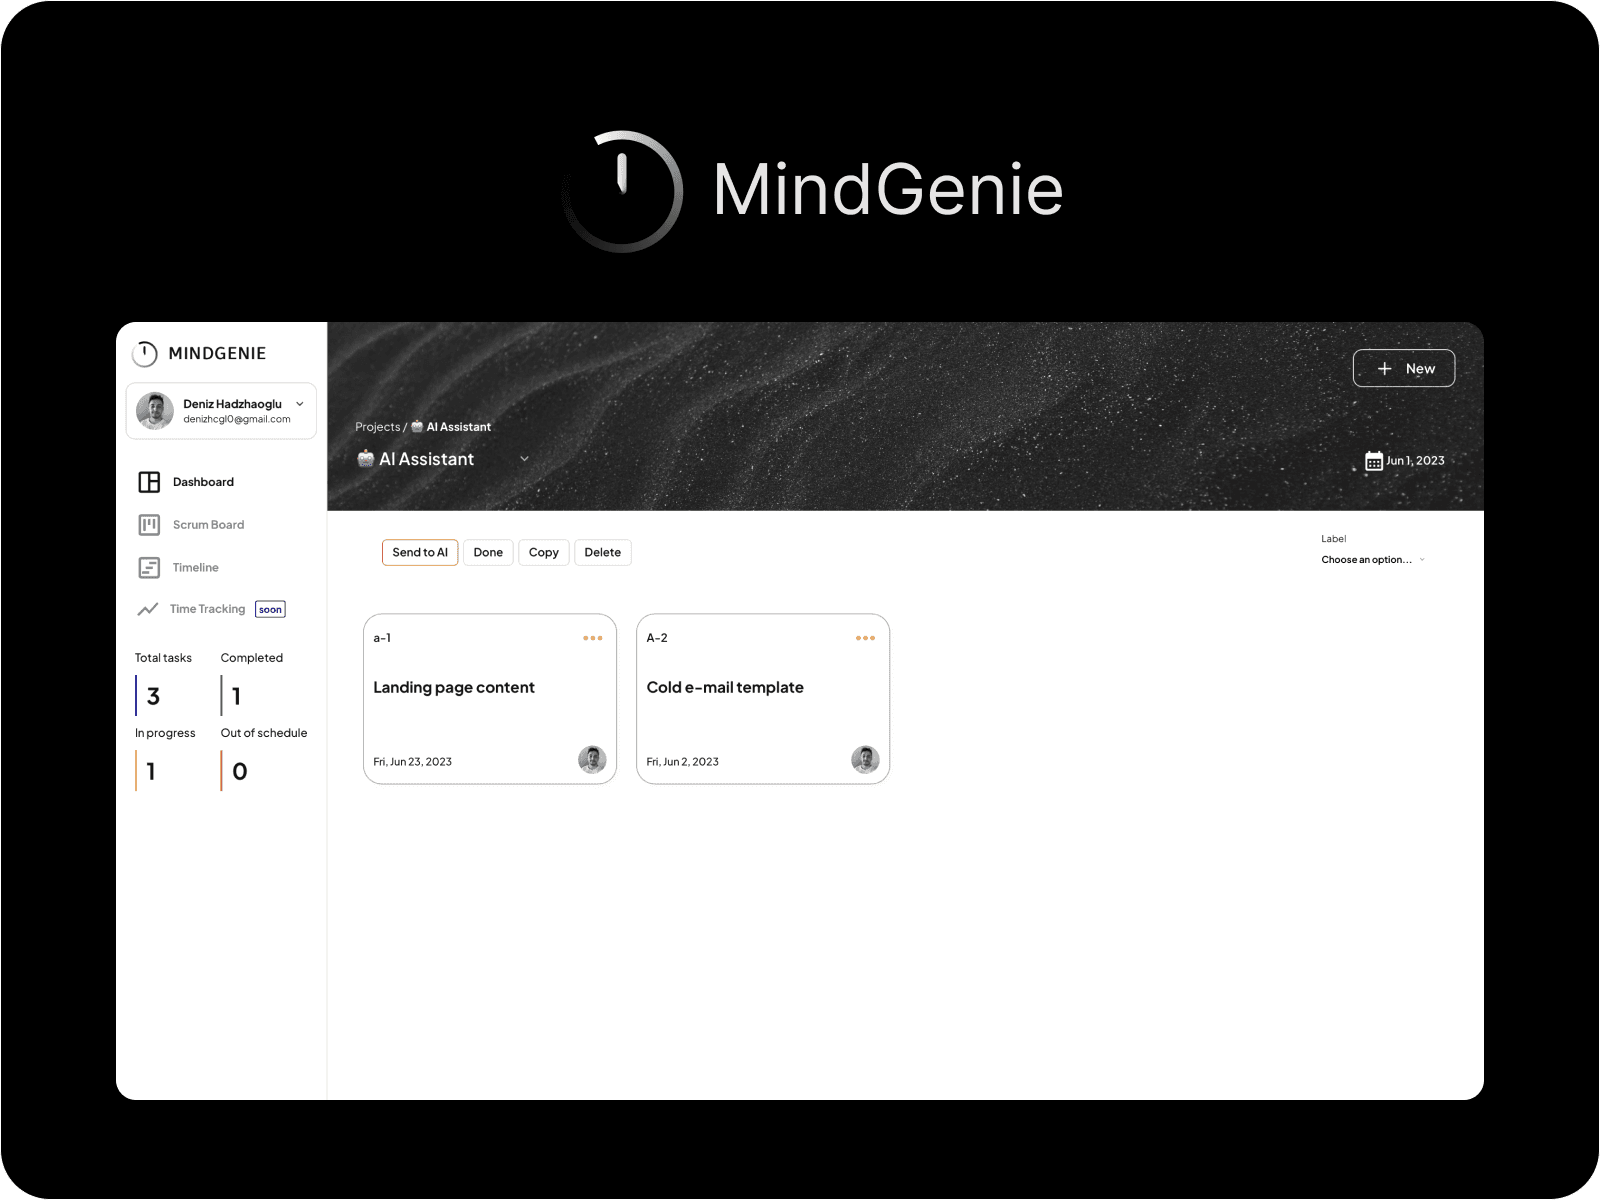Click Deniz Hadzhaoglu's profile picture
The width and height of the screenshot is (1600, 1200).
[x=154, y=410]
